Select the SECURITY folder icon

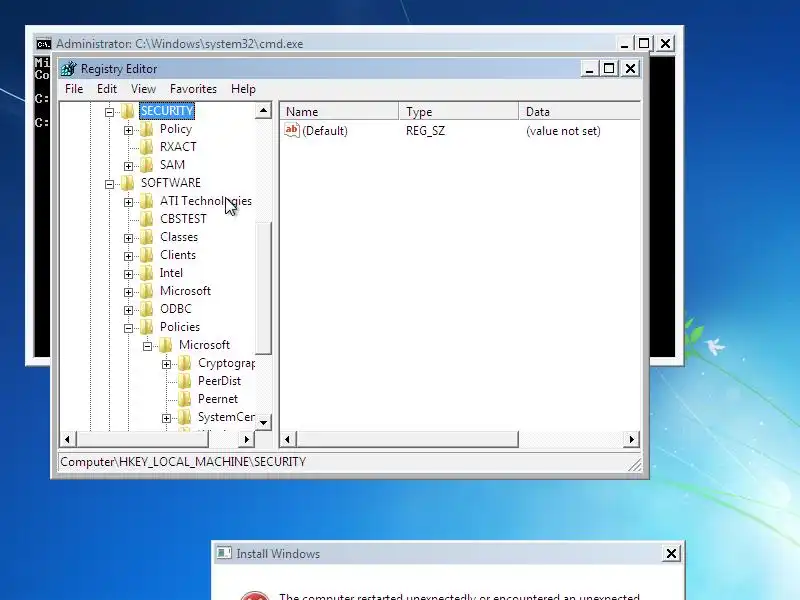click(128, 111)
